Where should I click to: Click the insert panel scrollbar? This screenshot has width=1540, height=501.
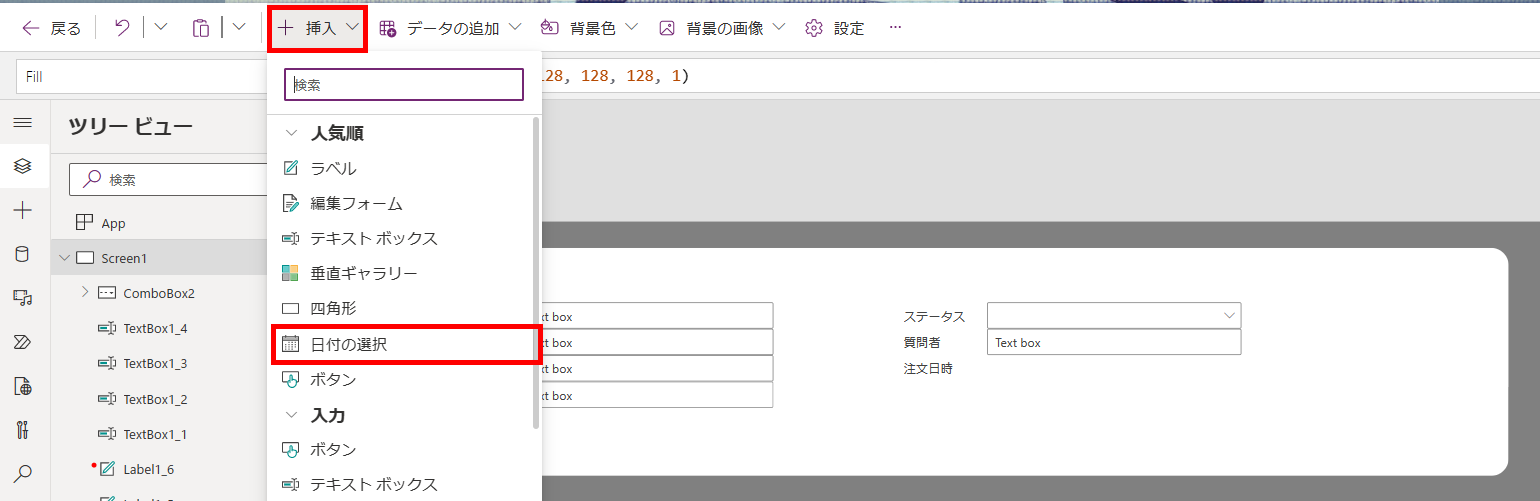pos(535,272)
